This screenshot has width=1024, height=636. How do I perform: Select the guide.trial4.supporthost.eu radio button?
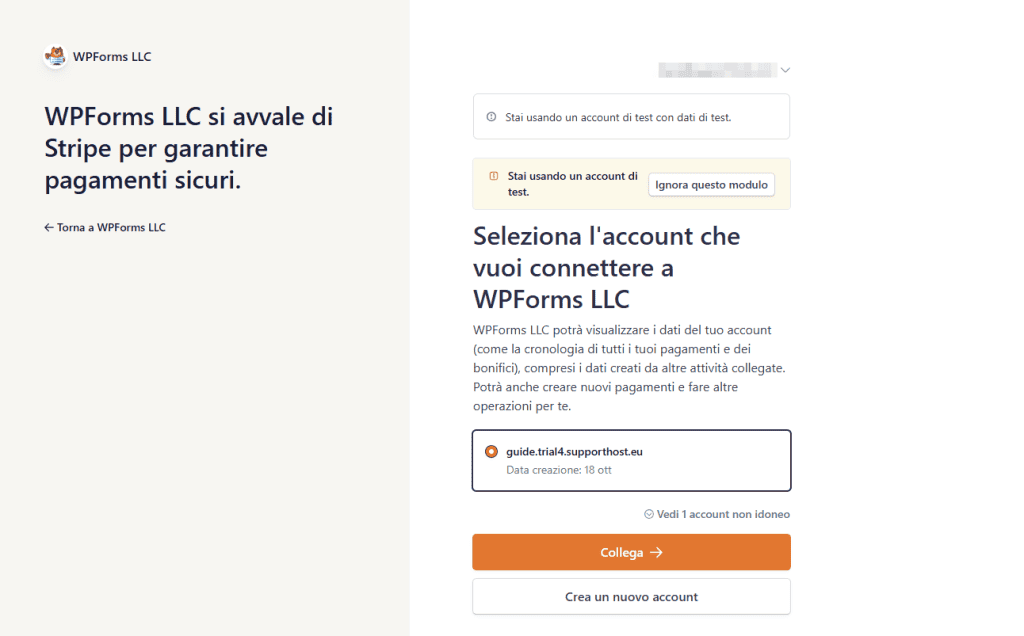coord(491,451)
